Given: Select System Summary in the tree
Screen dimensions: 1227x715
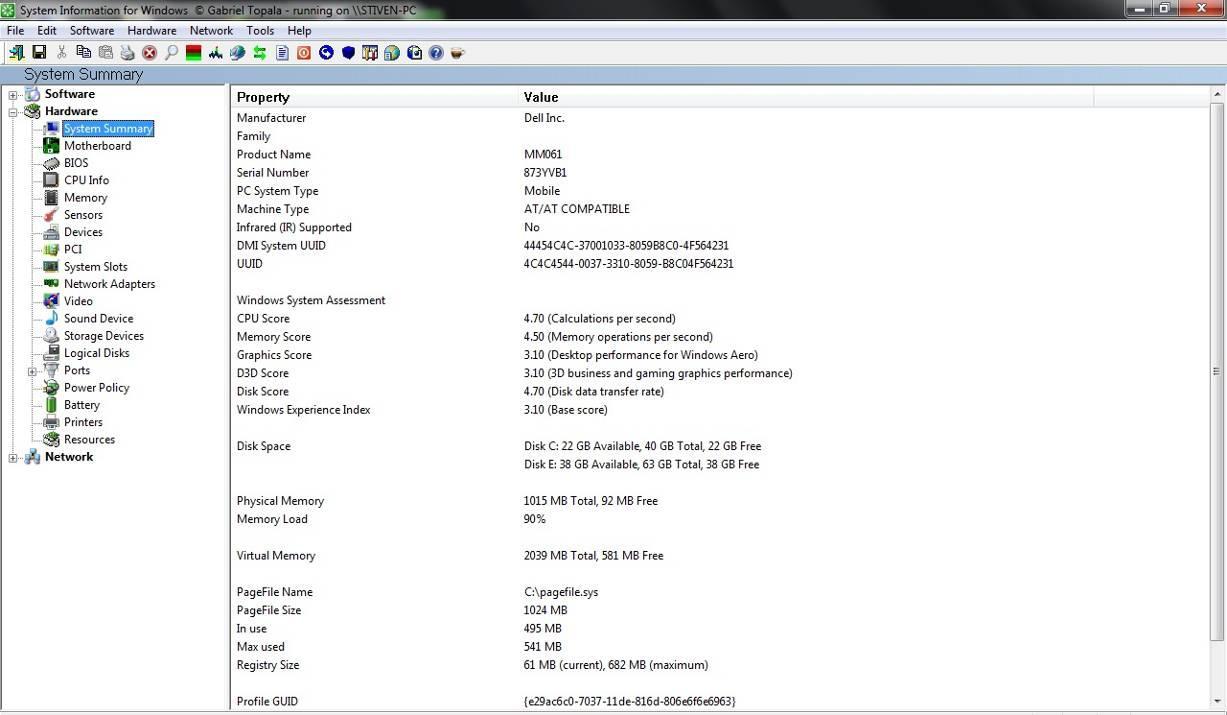Looking at the screenshot, I should (108, 128).
